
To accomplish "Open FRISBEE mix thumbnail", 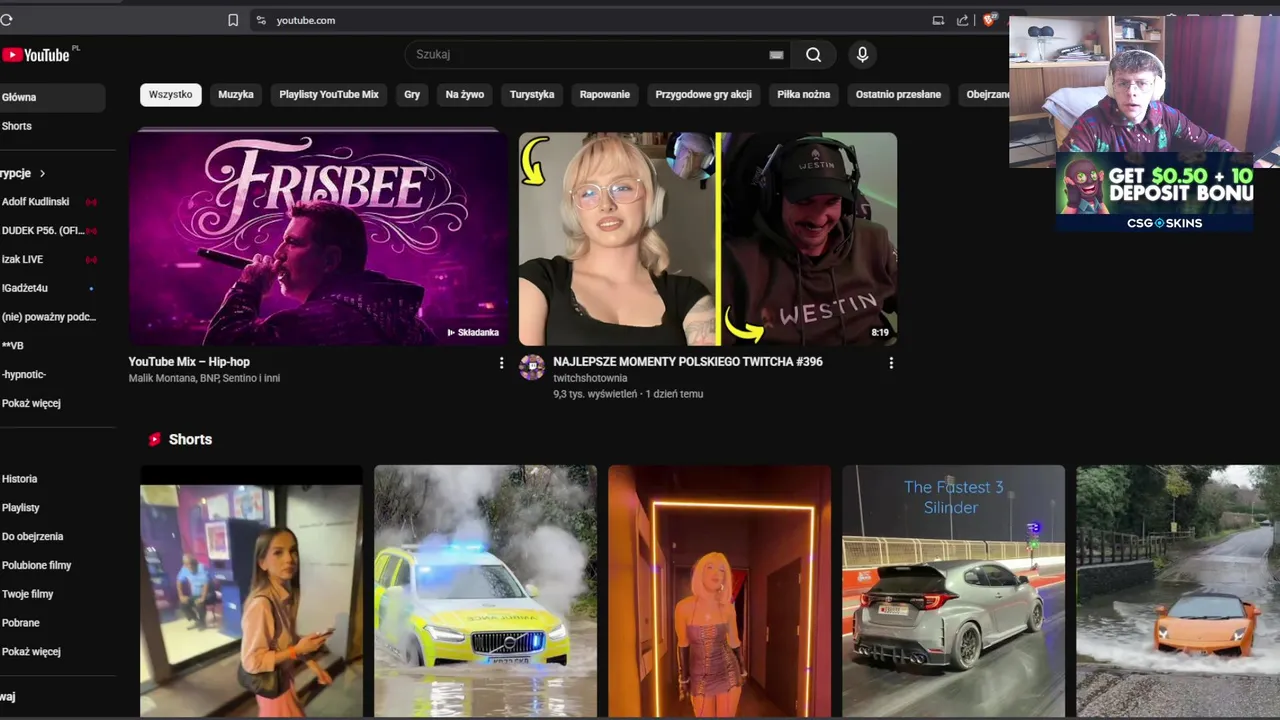I will coord(317,239).
